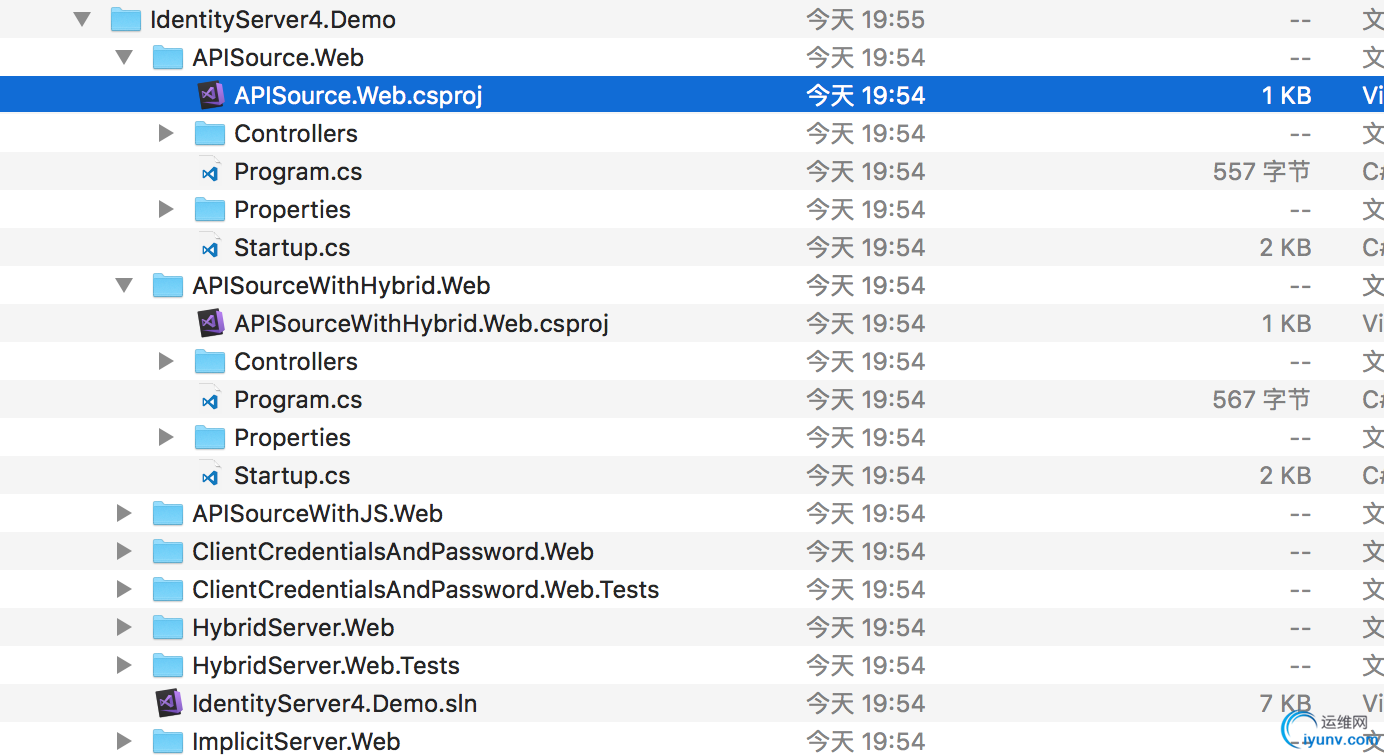Select Properties name under APISourceWithHybrid.Web

point(292,438)
